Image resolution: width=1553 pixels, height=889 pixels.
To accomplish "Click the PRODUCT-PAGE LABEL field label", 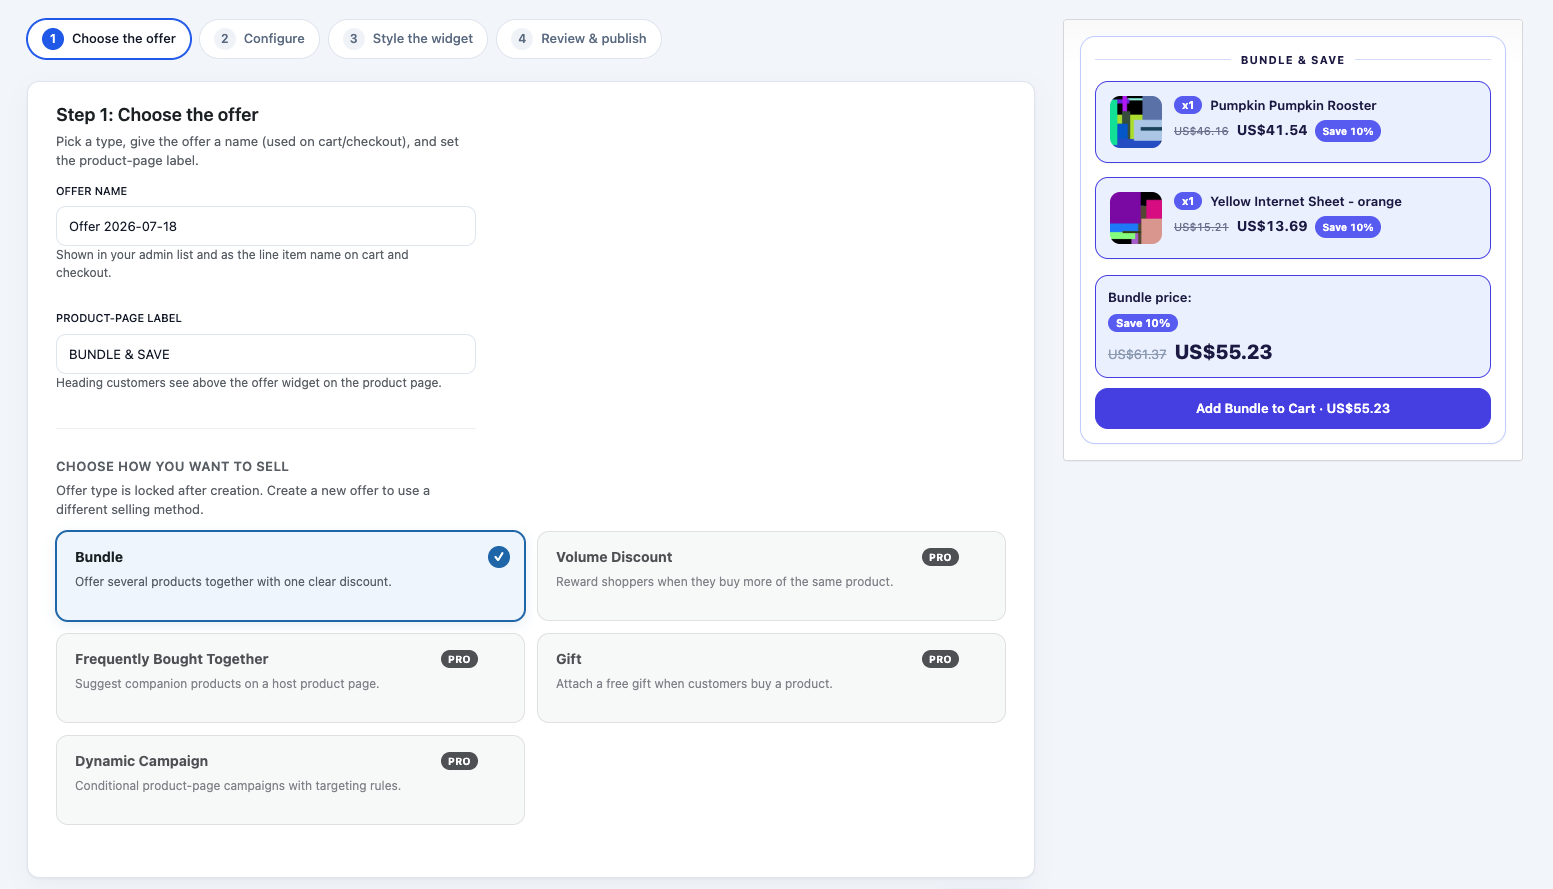I will point(119,318).
